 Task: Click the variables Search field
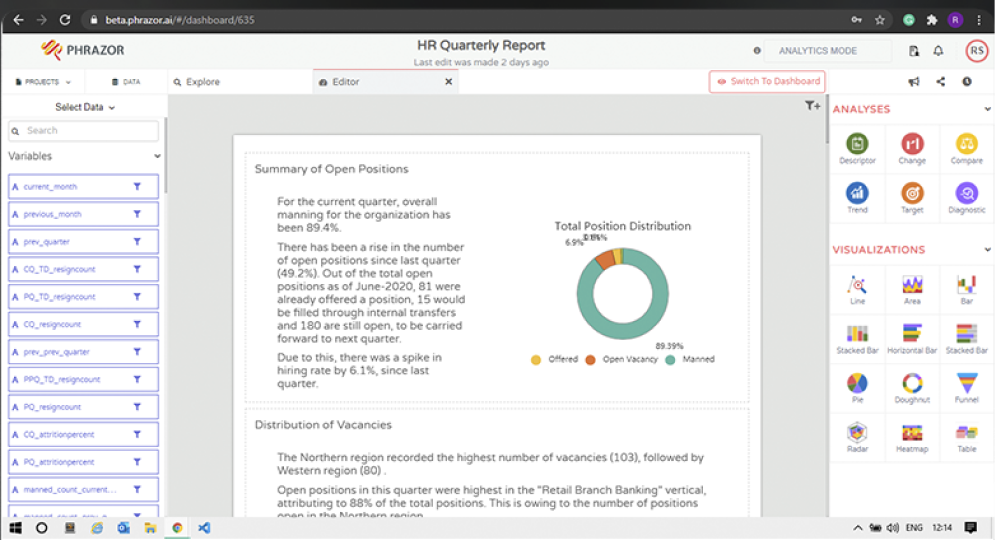coord(83,131)
